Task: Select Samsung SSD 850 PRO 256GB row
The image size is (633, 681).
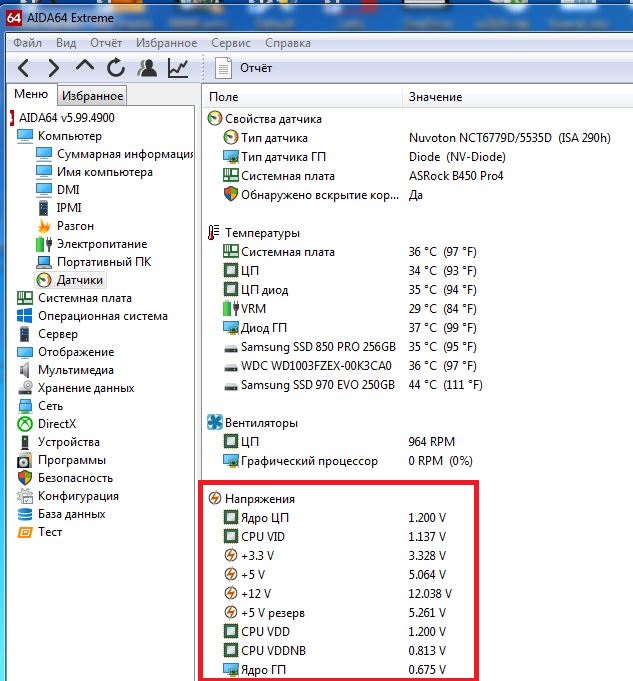Action: (x=350, y=347)
